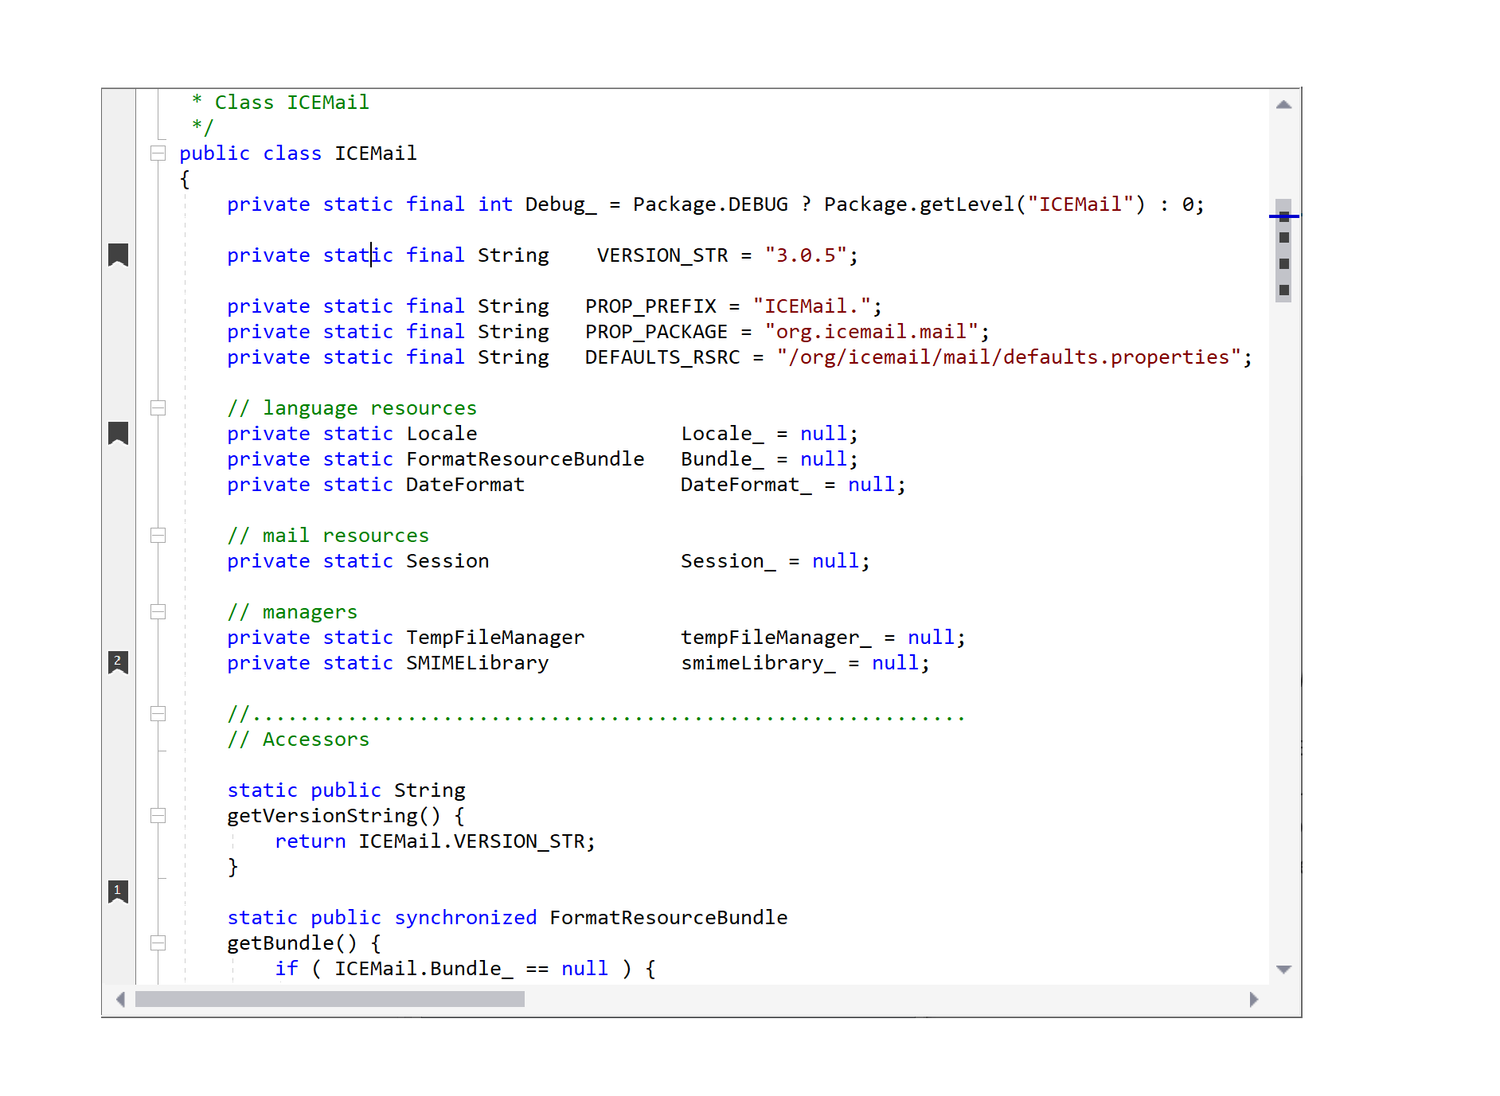Collapse the getVersionString method body

[x=158, y=815]
